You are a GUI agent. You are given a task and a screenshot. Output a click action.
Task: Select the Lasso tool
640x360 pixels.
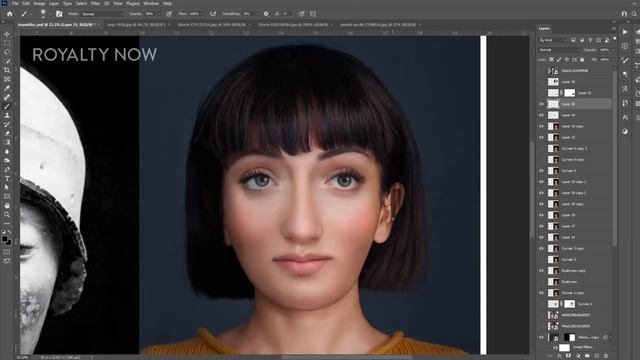click(7, 52)
